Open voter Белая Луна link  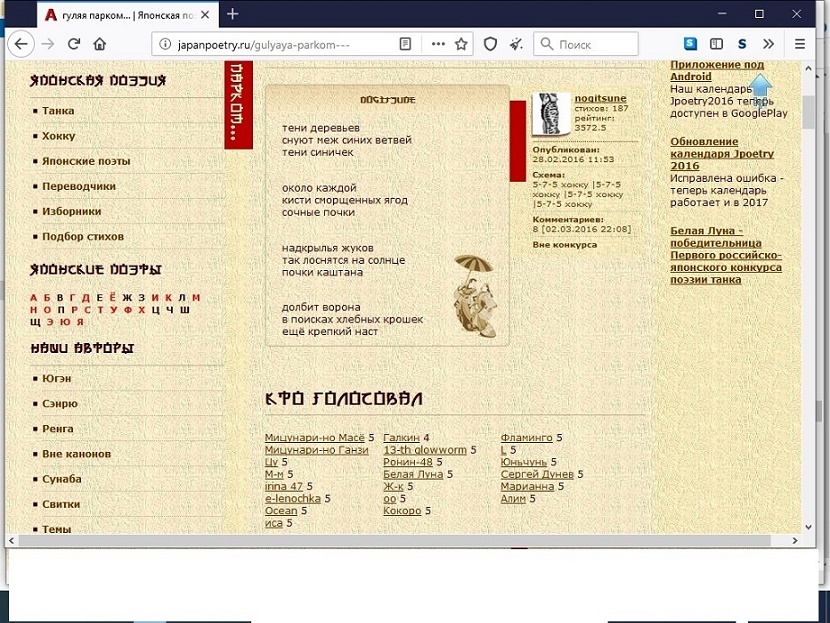(x=413, y=474)
